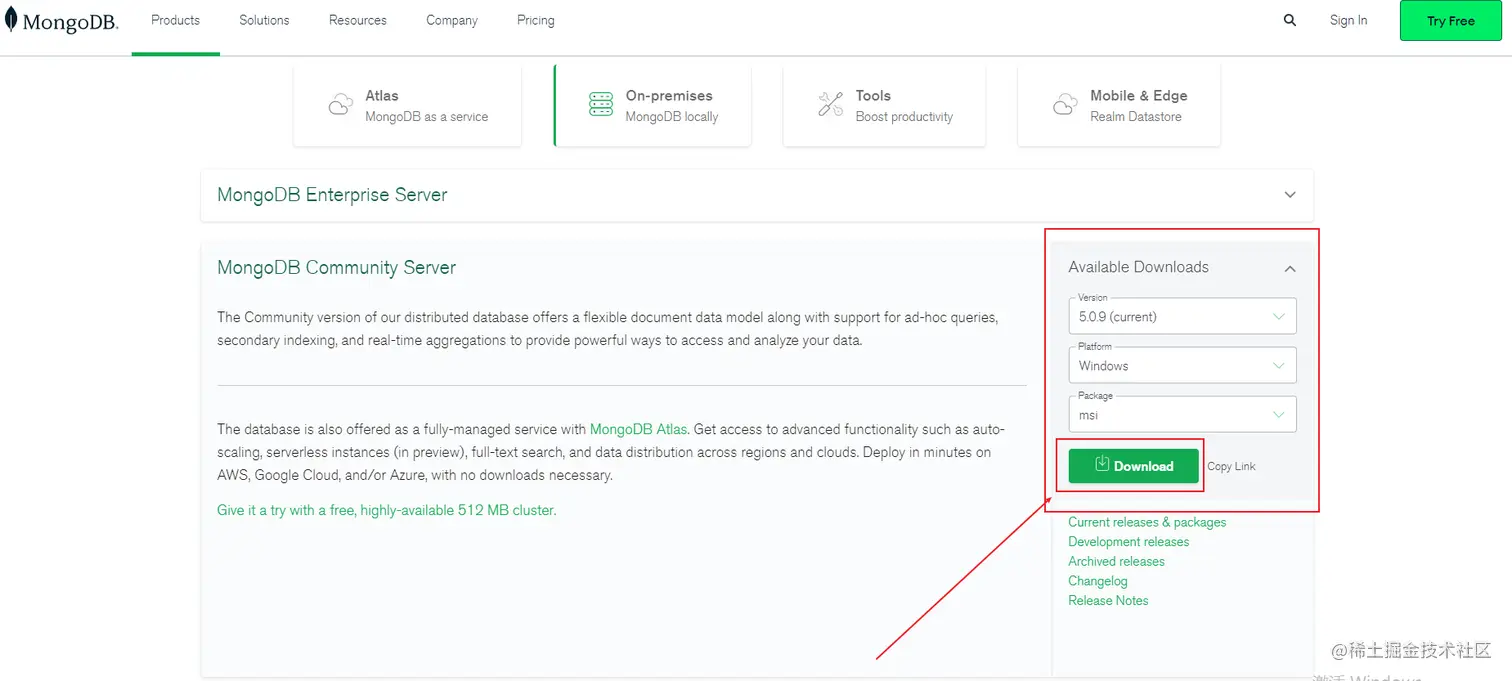Open the Release Notes link
Screen dimensions: 1512x681
click(x=1108, y=600)
